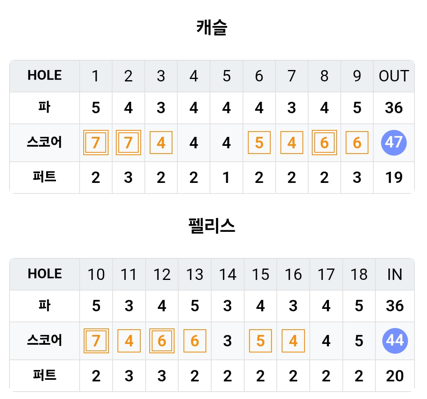Click the OUT column header

[394, 76]
